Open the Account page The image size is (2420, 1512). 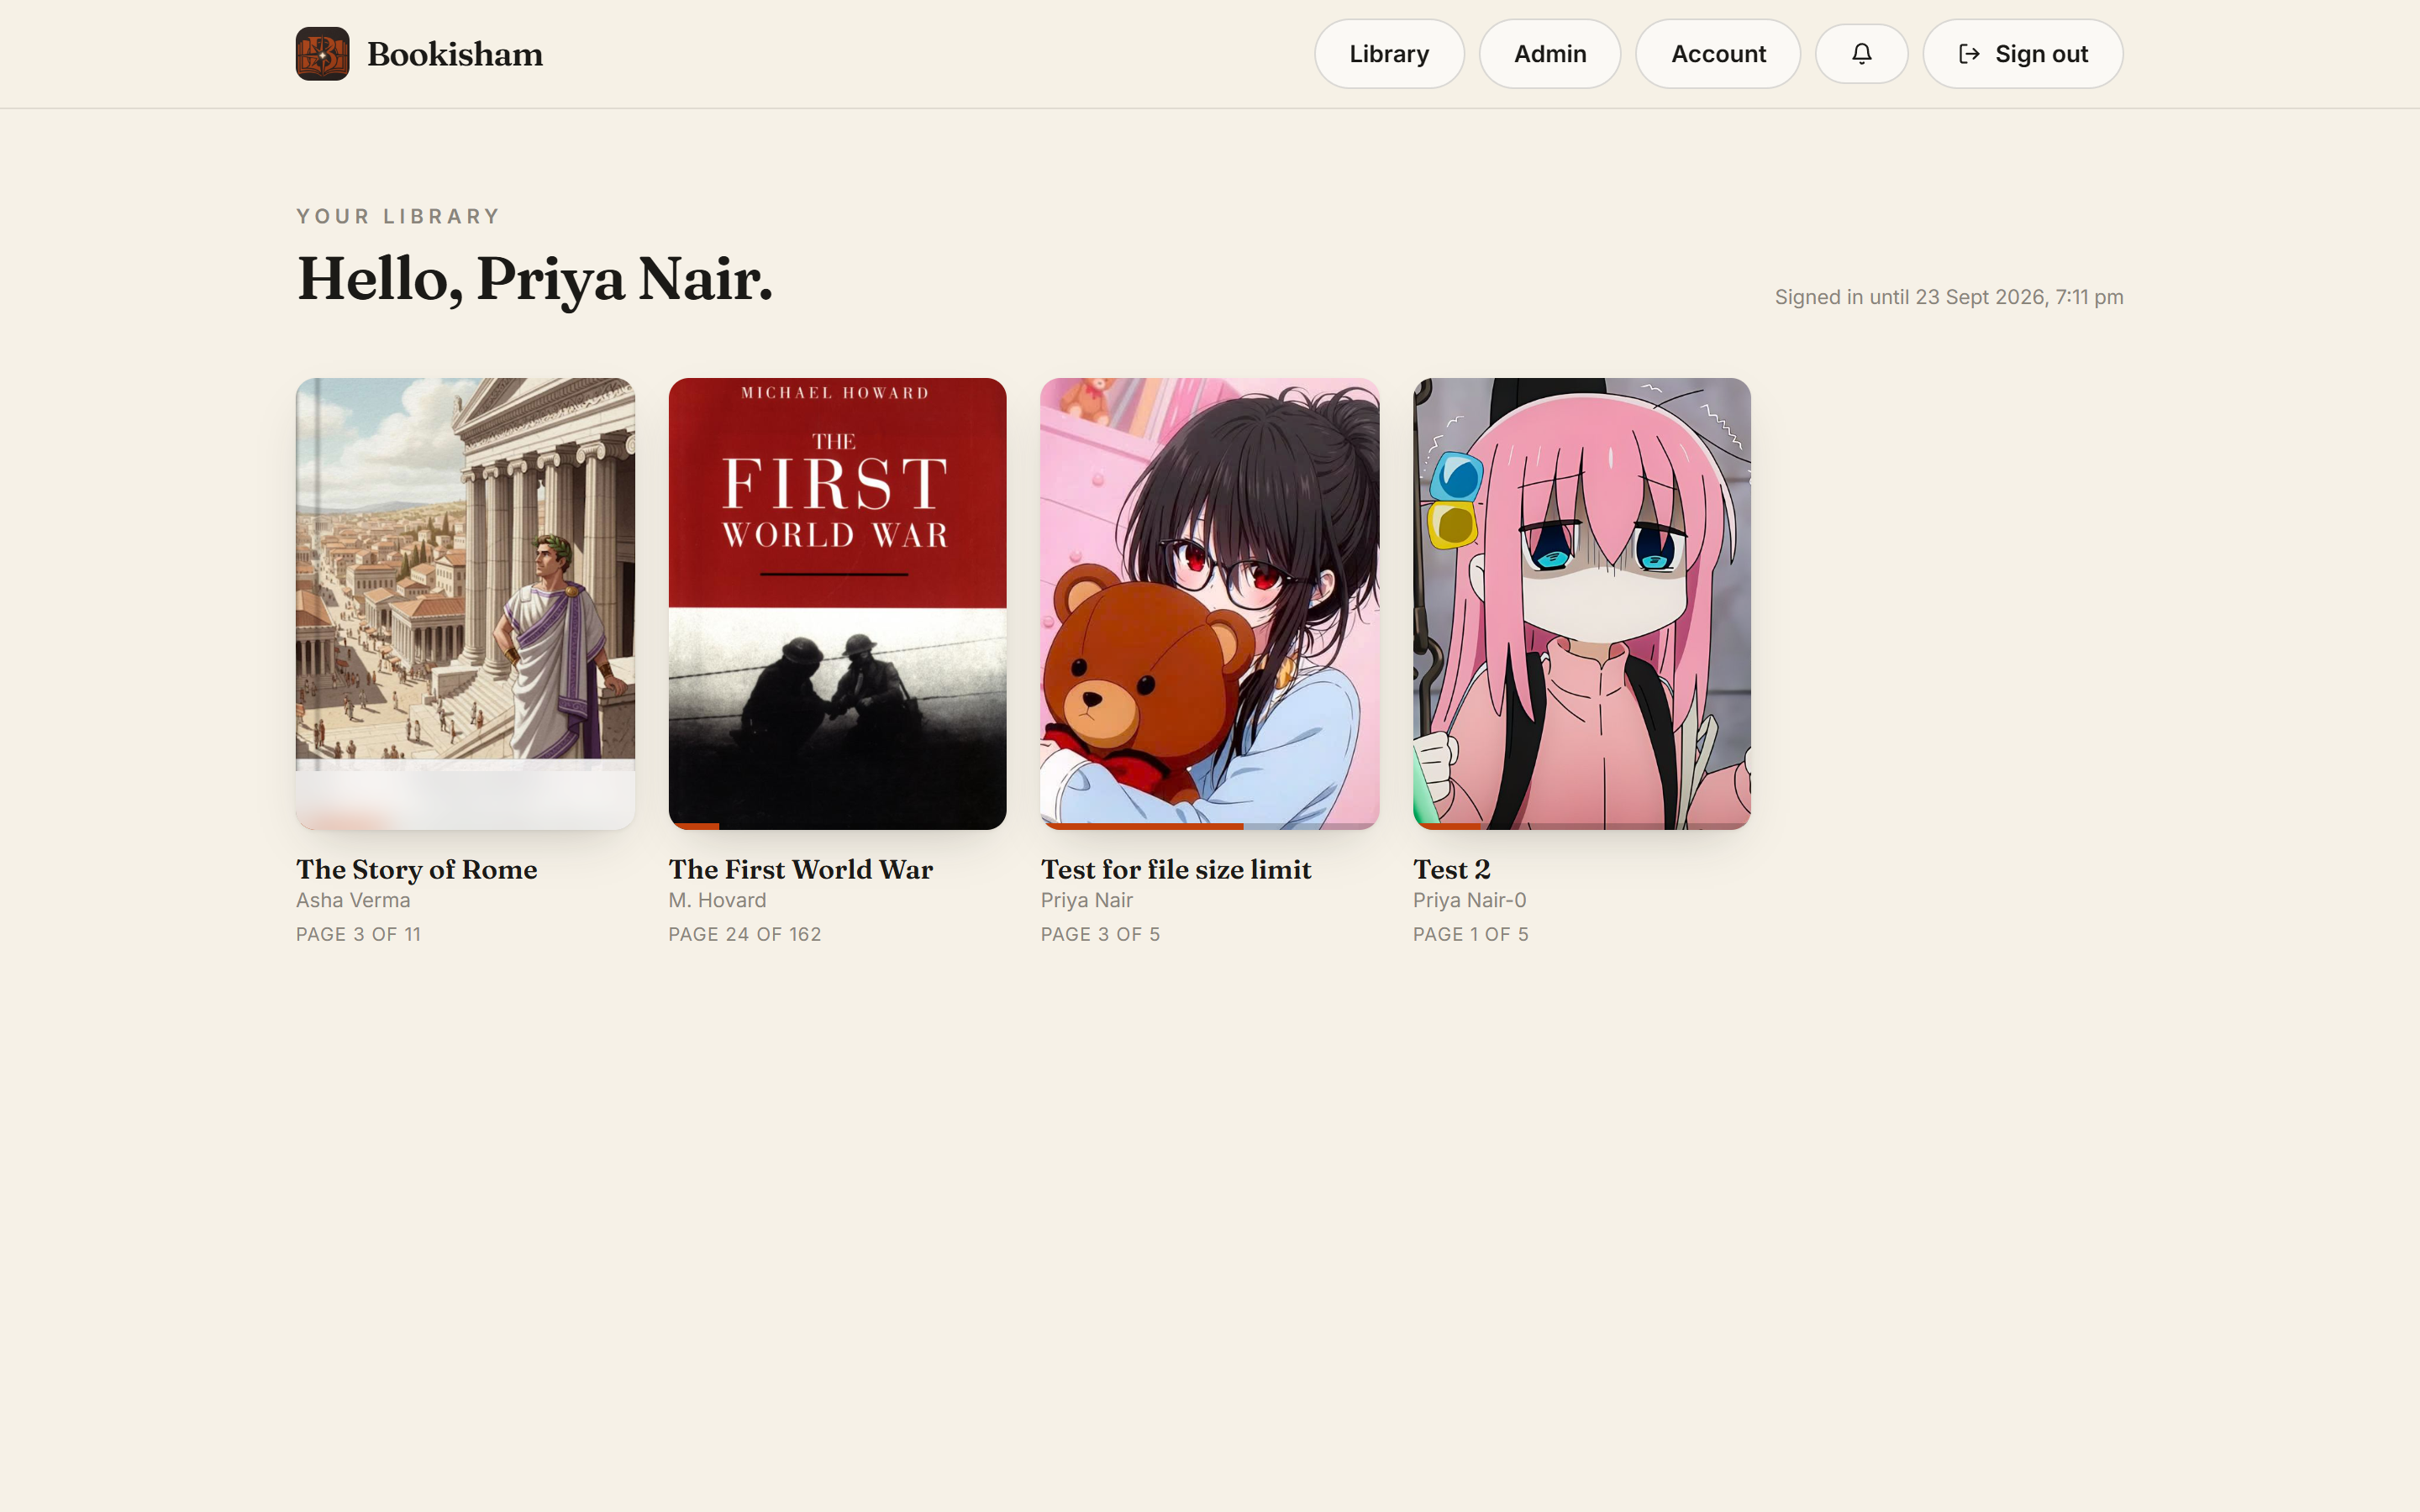click(x=1718, y=54)
